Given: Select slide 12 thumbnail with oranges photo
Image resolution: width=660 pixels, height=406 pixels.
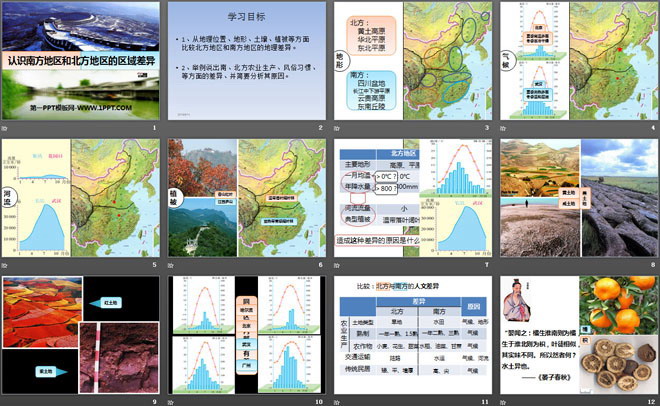Looking at the screenshot, I should [x=579, y=335].
